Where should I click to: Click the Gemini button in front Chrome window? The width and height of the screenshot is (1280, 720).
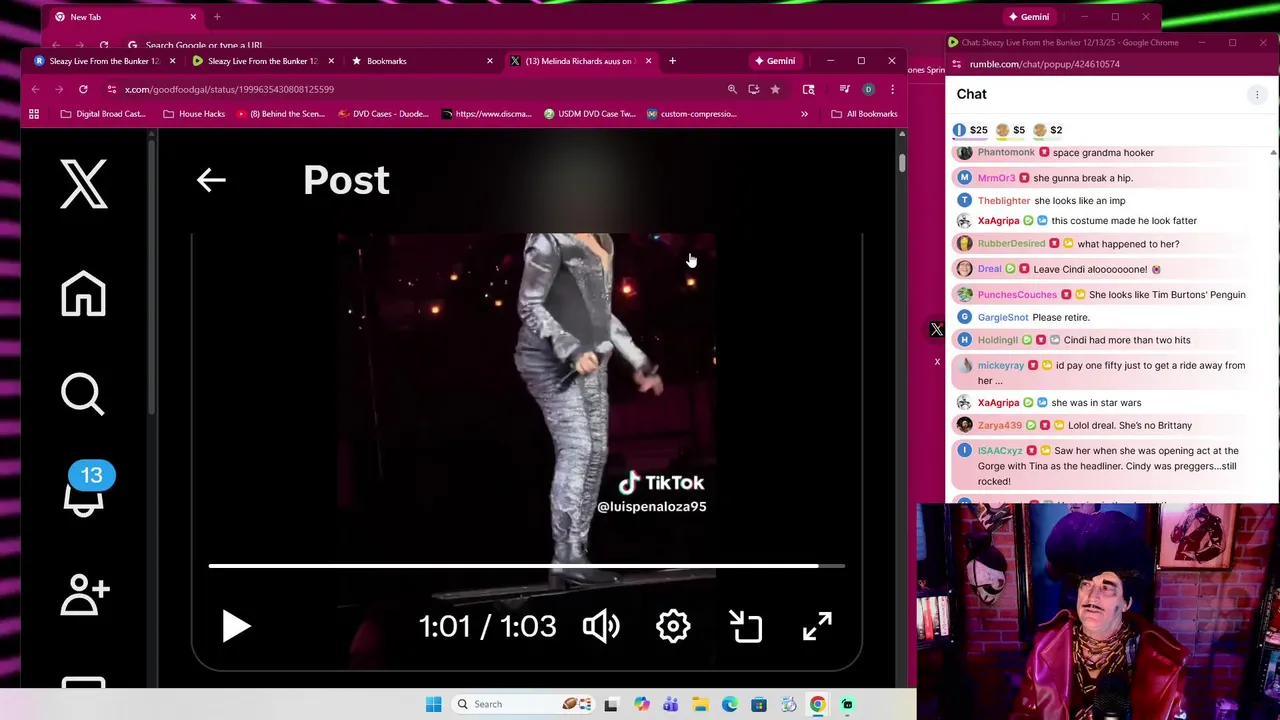[x=775, y=61]
